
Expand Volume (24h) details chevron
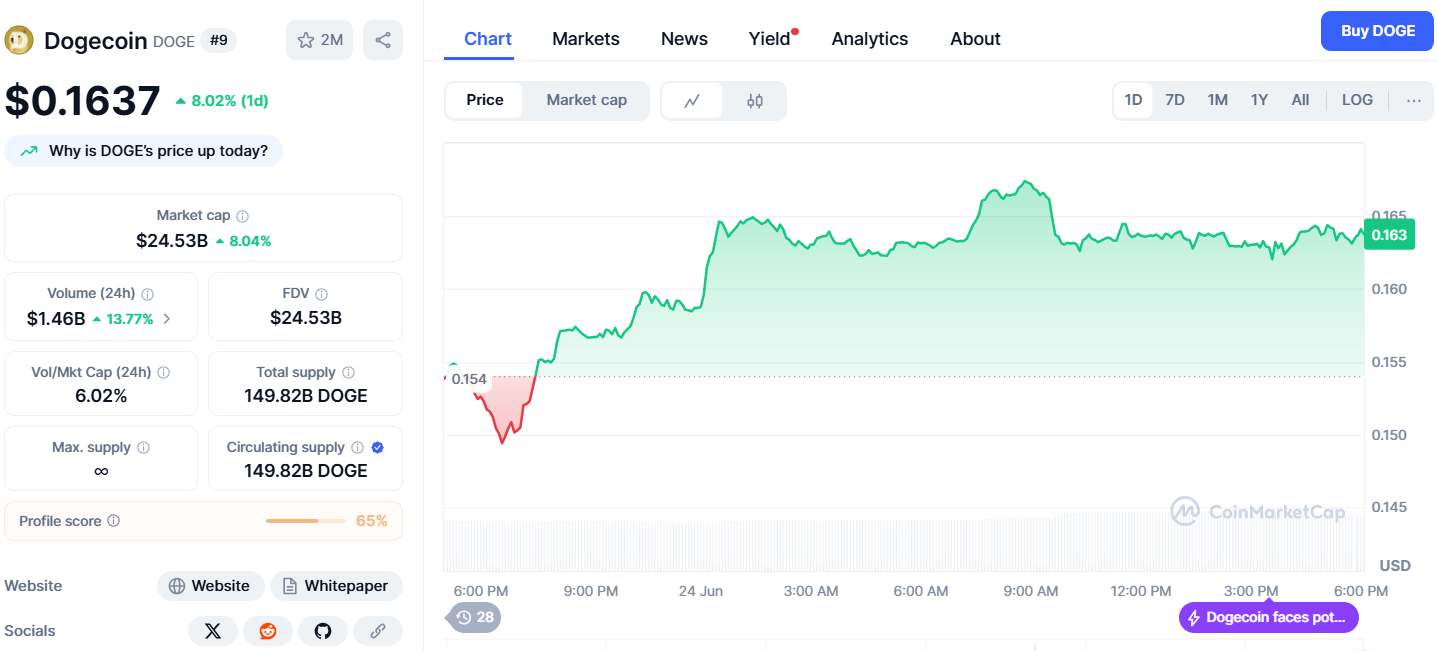(x=166, y=319)
